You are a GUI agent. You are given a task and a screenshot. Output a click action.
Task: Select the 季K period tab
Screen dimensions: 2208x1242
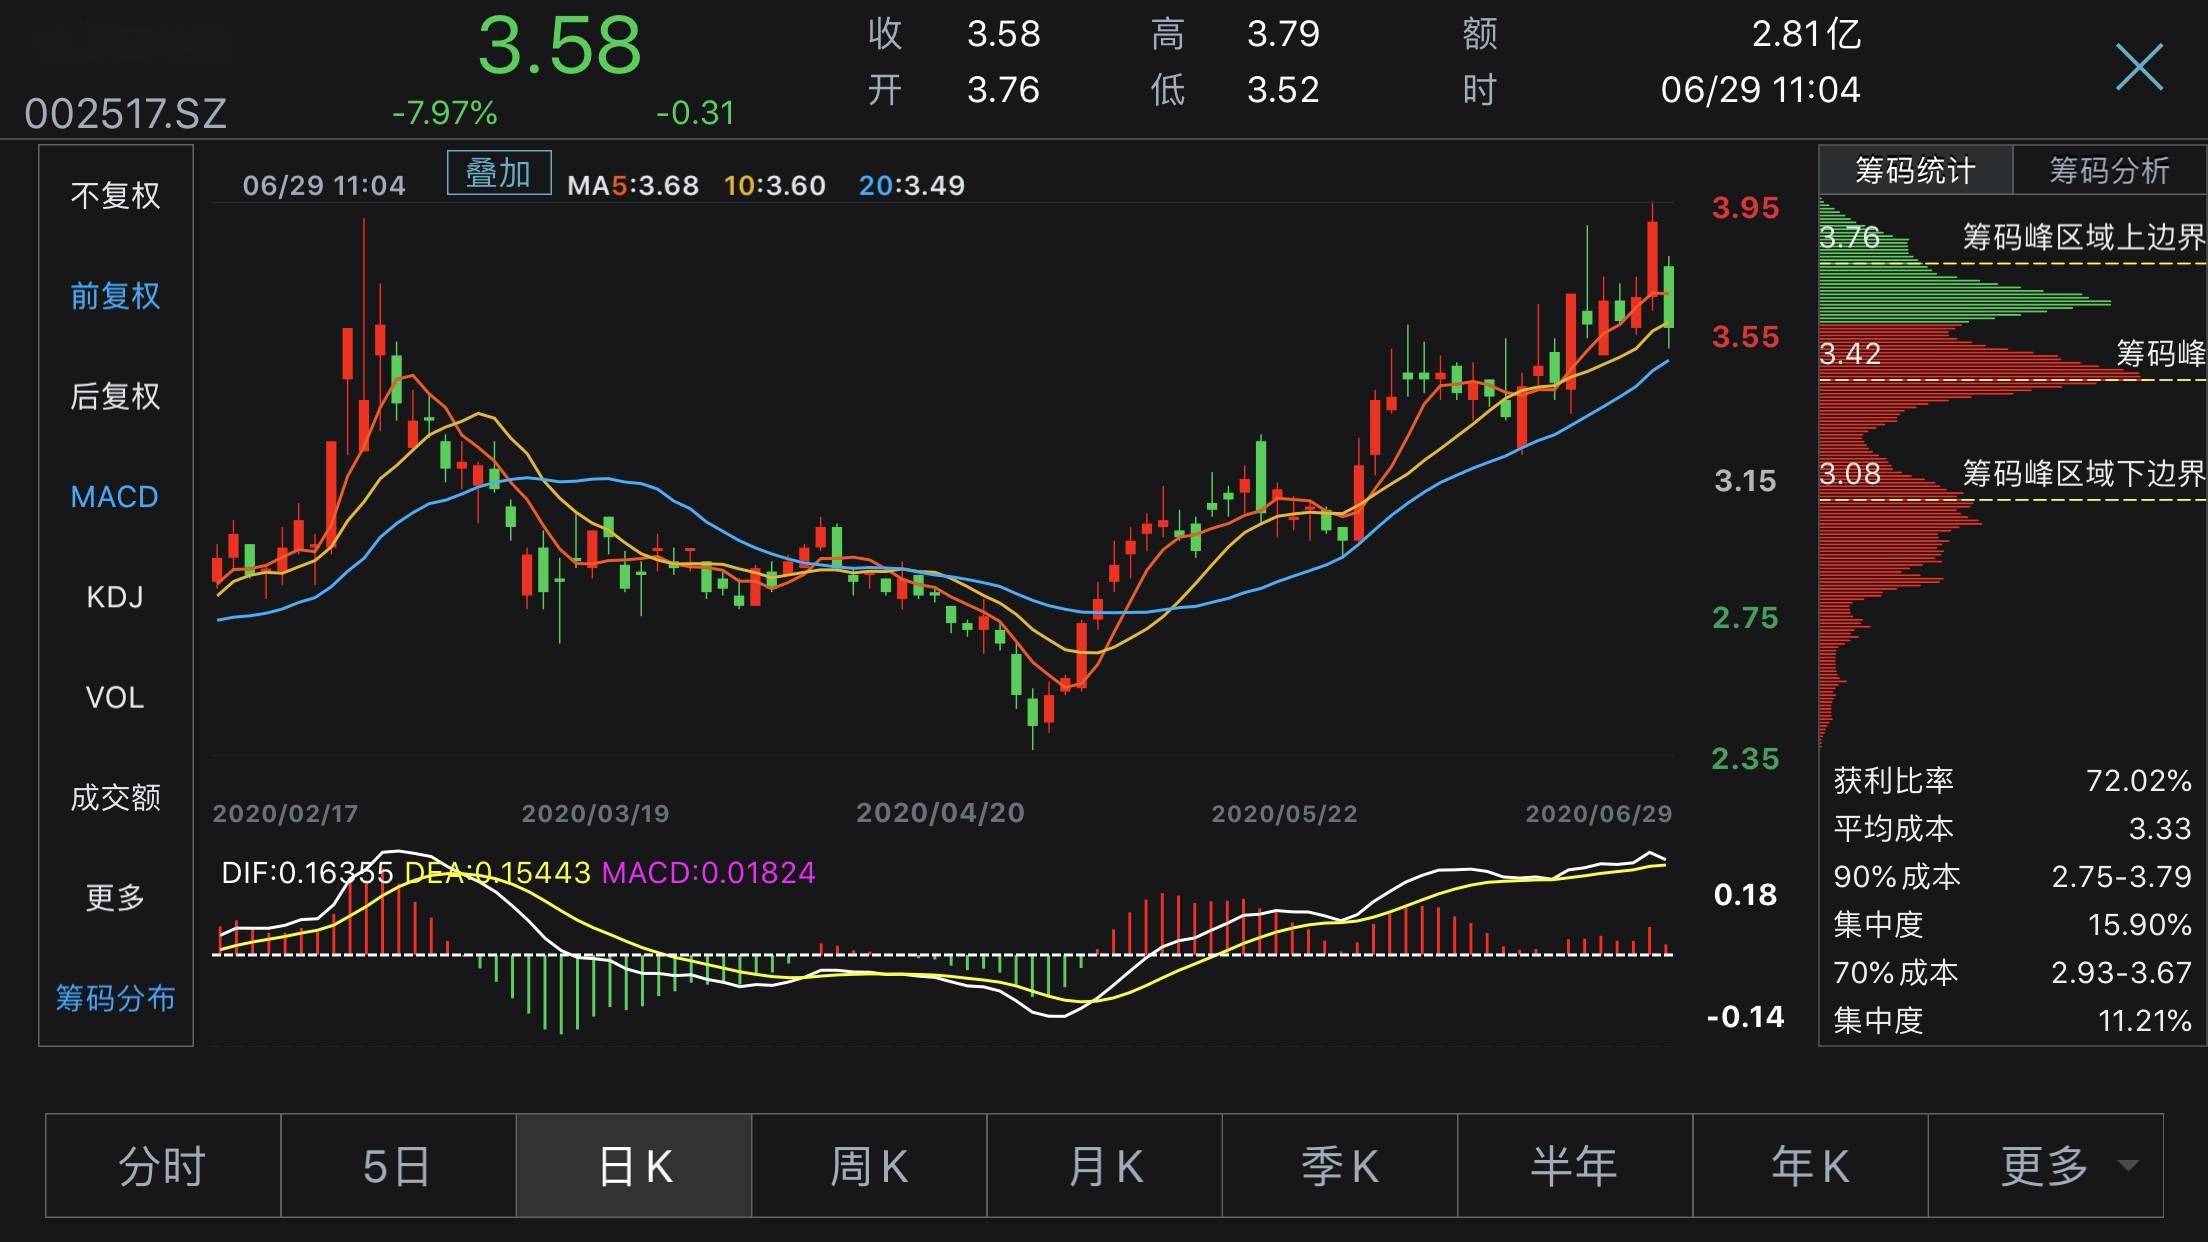[x=1340, y=1166]
